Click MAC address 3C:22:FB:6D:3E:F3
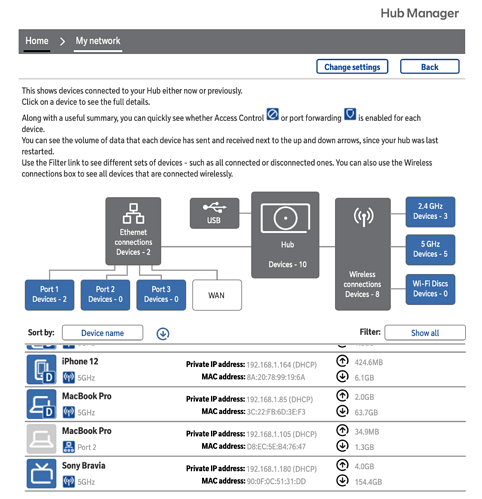Screen dimensions: 482x499 [x=276, y=412]
